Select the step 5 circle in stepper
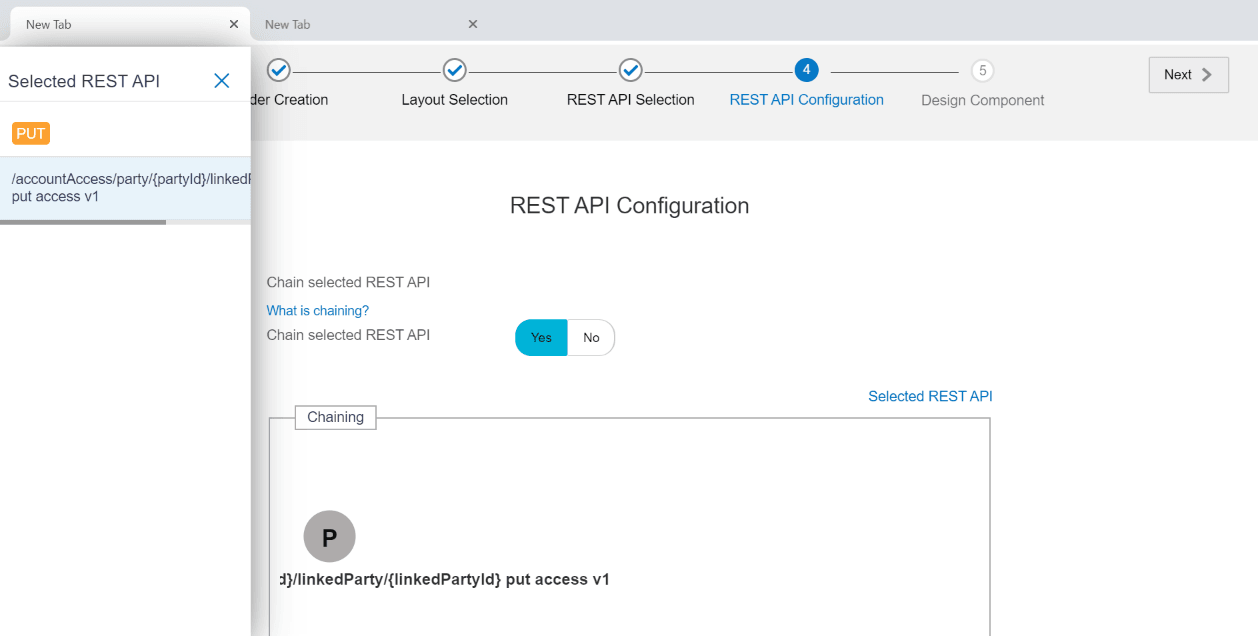Screen dimensions: 1258x636 [x=982, y=70]
